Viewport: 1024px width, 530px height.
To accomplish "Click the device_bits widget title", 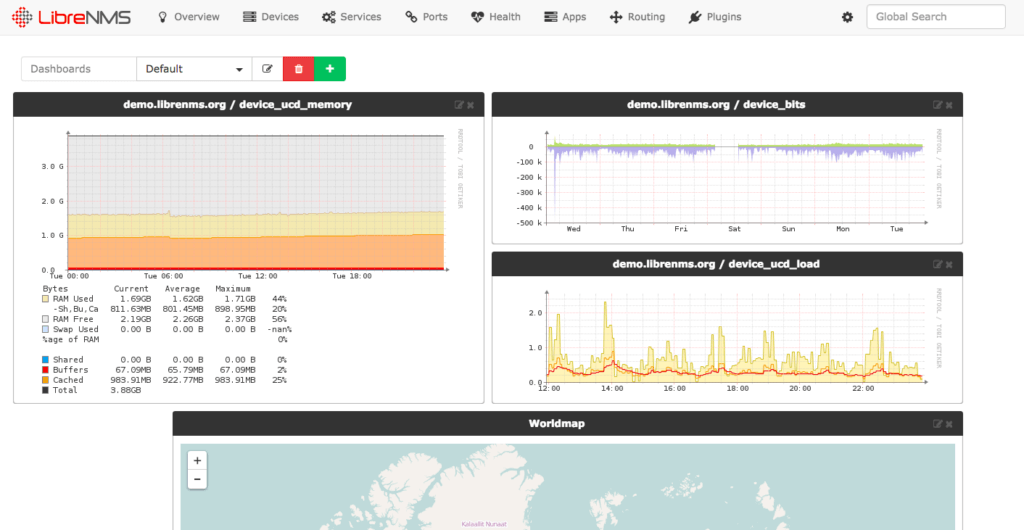I will click(x=716, y=104).
